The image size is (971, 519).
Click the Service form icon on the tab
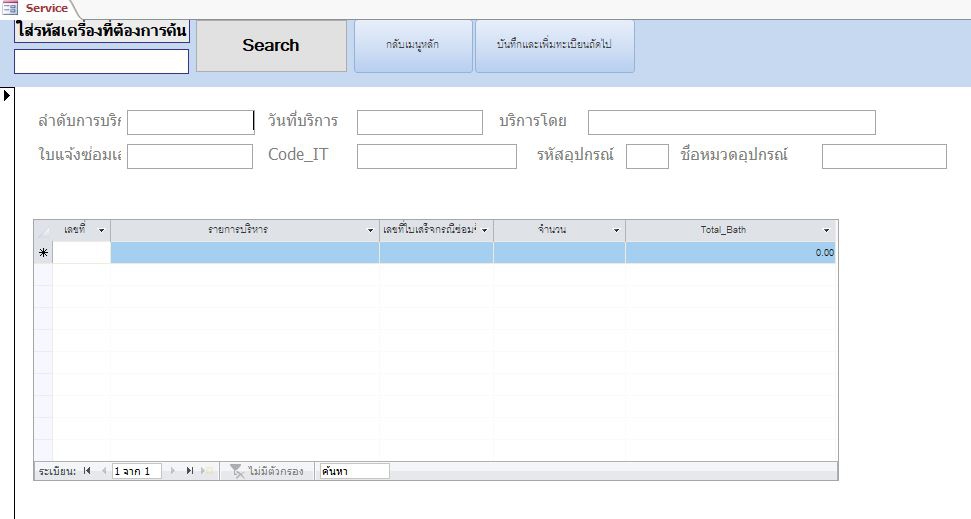[x=10, y=9]
